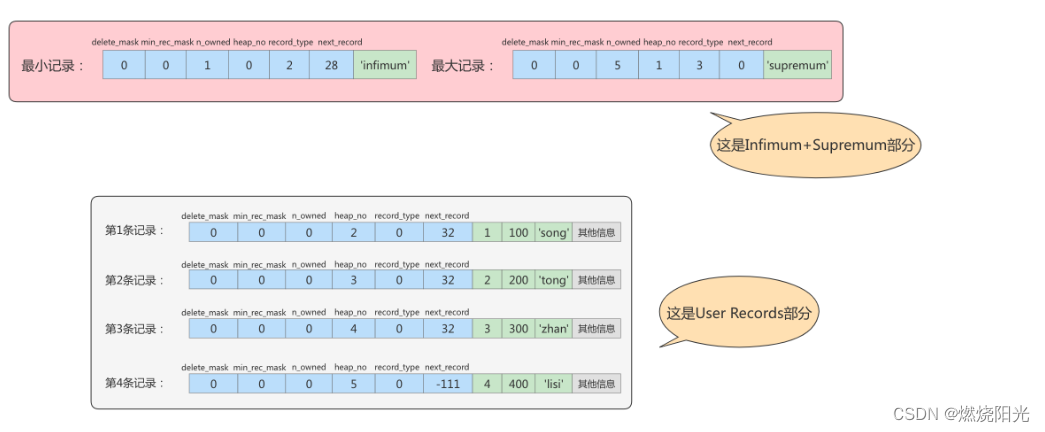Screen dimensions: 1045x432
Task: Click the 其他信息 box in the first record
Action: coord(596,232)
